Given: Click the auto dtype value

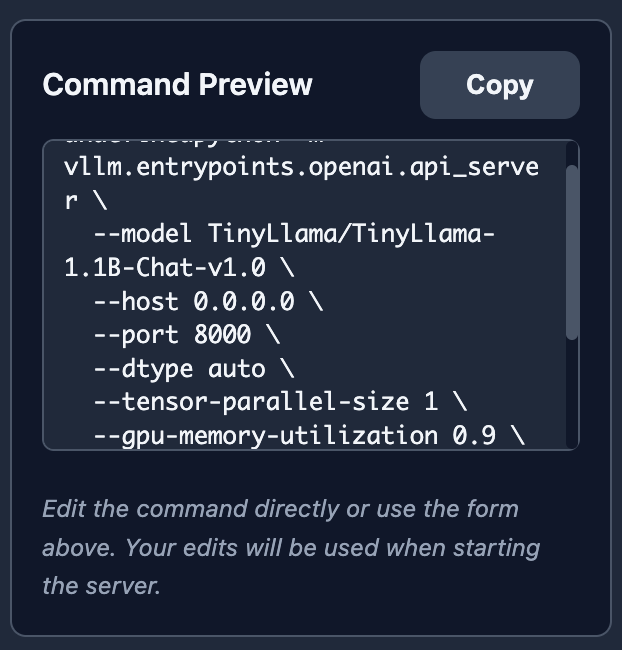Looking at the screenshot, I should (236, 369).
